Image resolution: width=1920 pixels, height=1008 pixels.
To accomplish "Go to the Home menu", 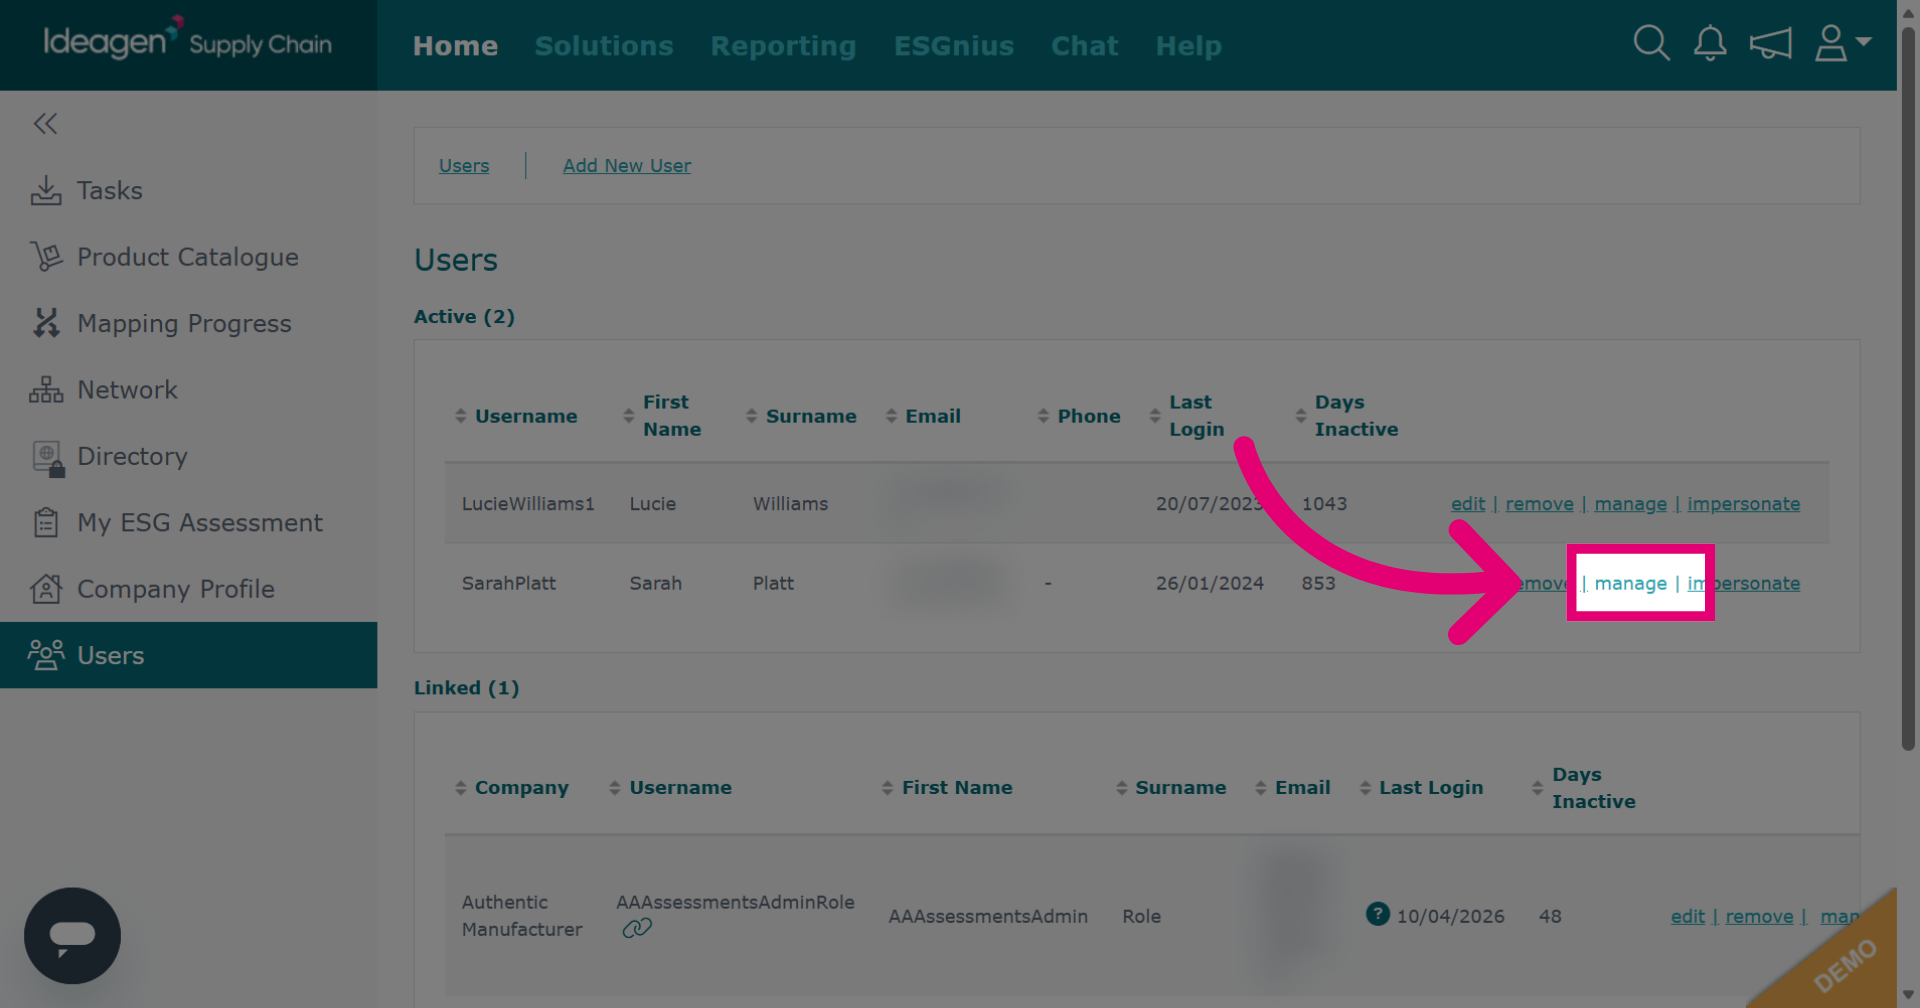I will tap(455, 46).
